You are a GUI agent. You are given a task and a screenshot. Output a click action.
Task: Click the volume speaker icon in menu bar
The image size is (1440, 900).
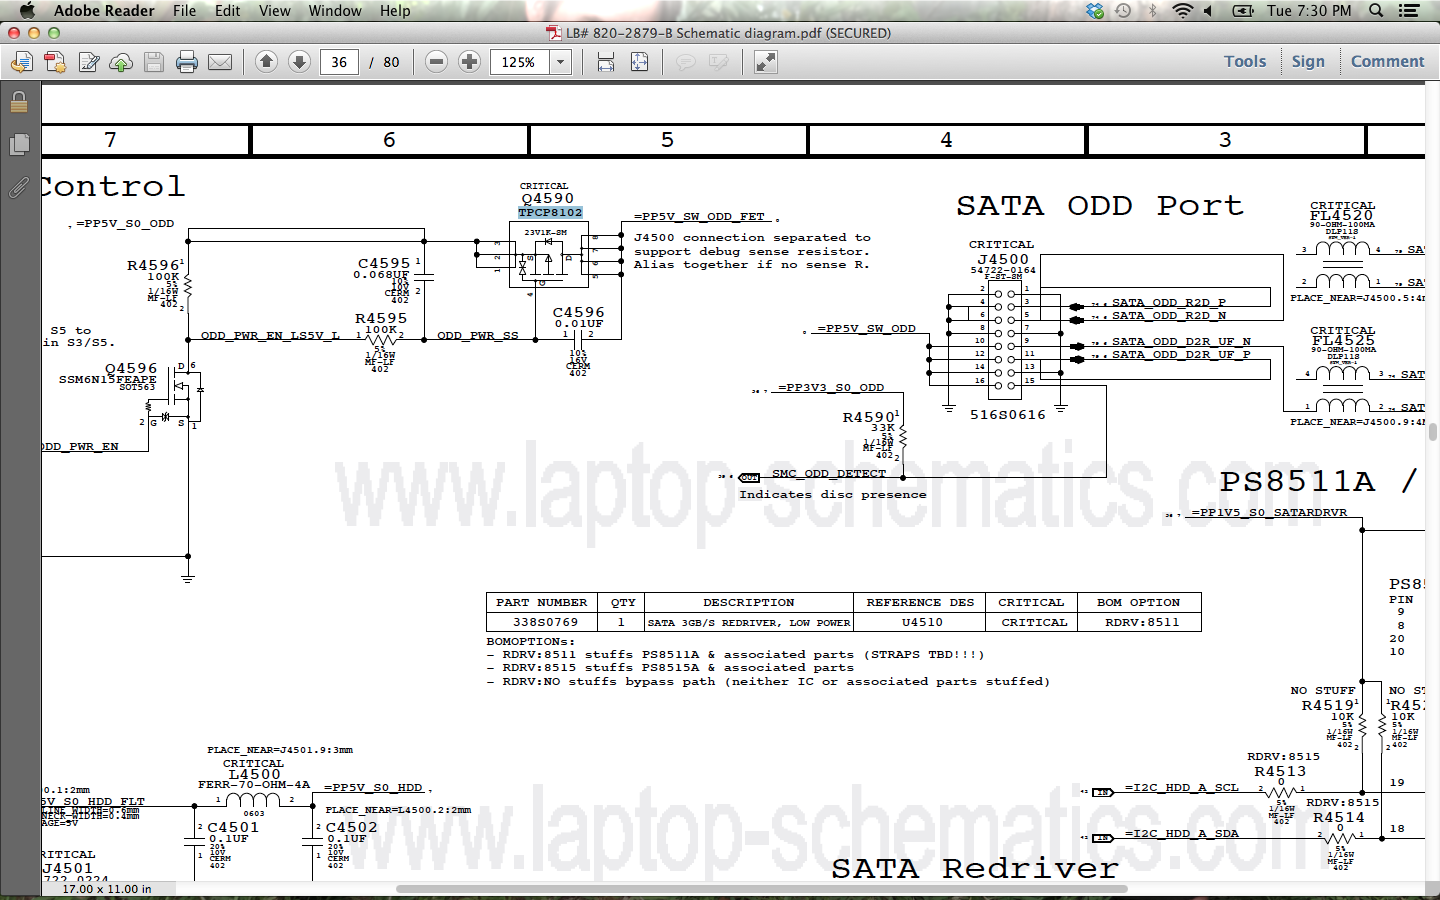[x=1208, y=11]
